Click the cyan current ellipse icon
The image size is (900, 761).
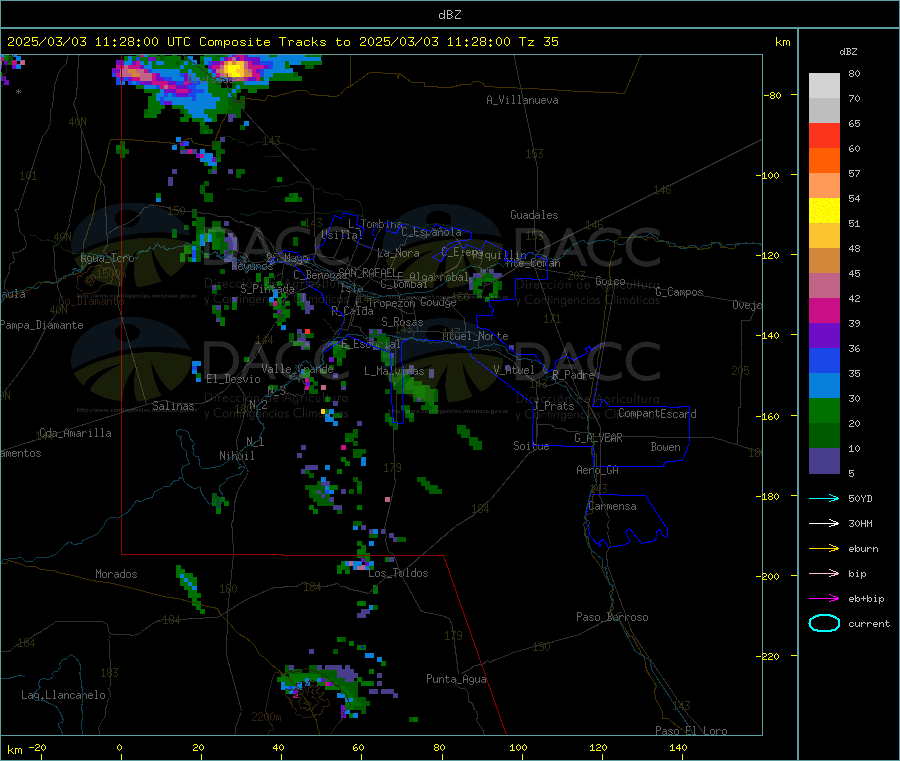pos(824,623)
